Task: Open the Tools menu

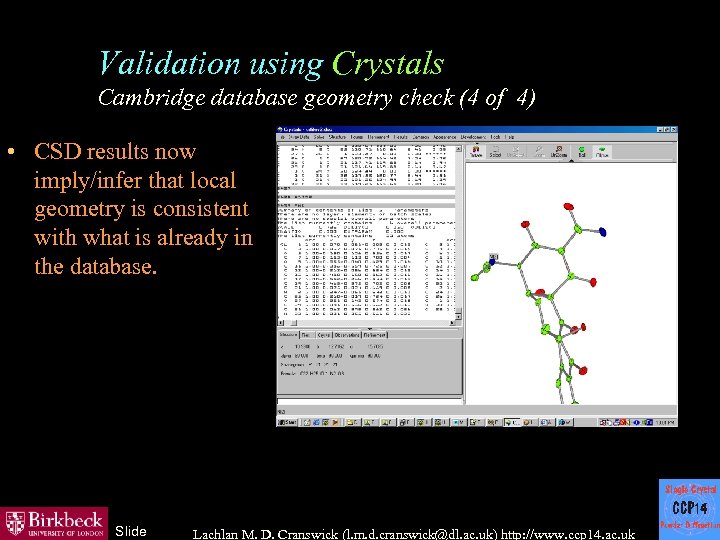Action: (x=495, y=137)
